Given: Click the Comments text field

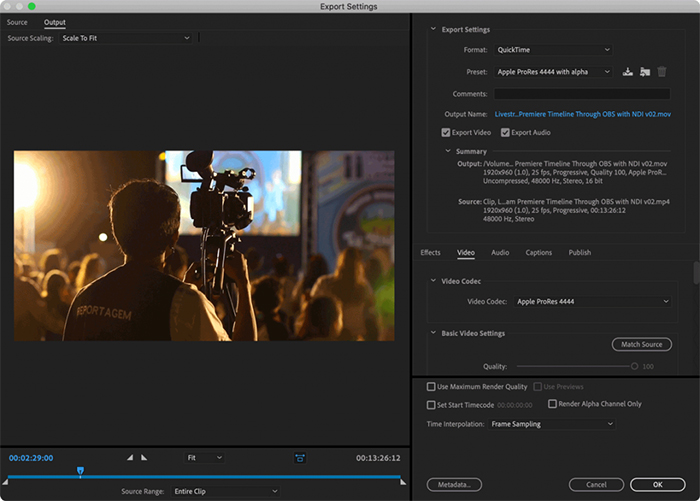Looking at the screenshot, I should [x=581, y=93].
